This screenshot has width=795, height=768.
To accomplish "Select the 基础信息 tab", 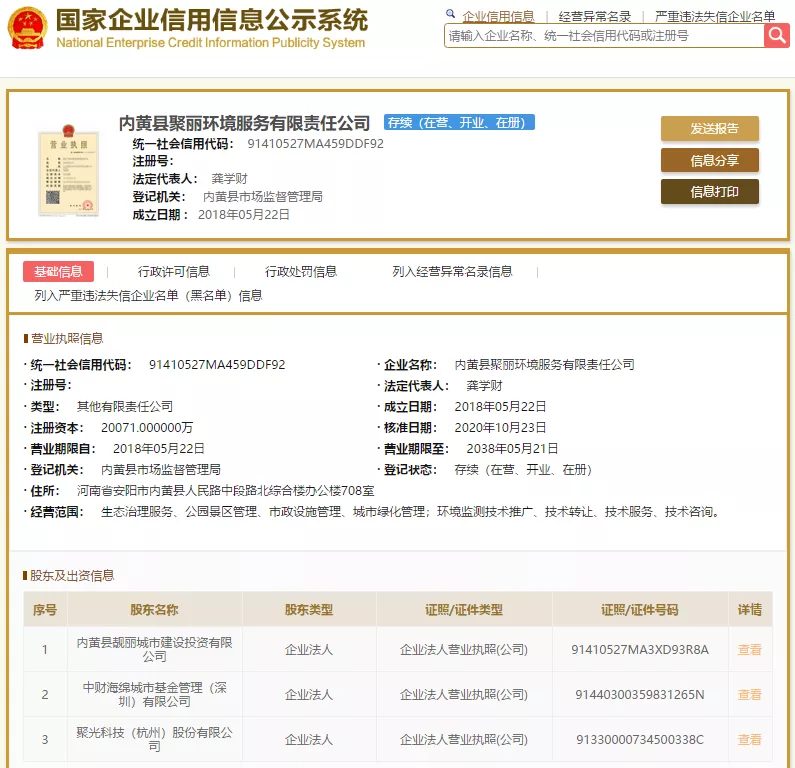I will point(58,272).
